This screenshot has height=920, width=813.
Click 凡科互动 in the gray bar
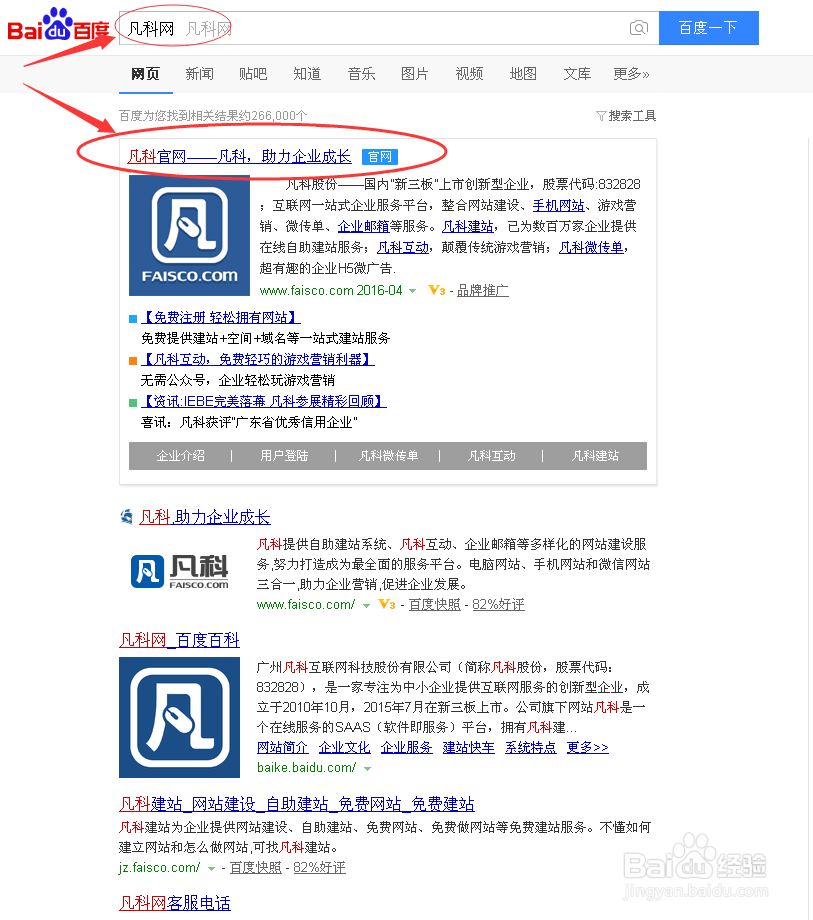coord(492,456)
